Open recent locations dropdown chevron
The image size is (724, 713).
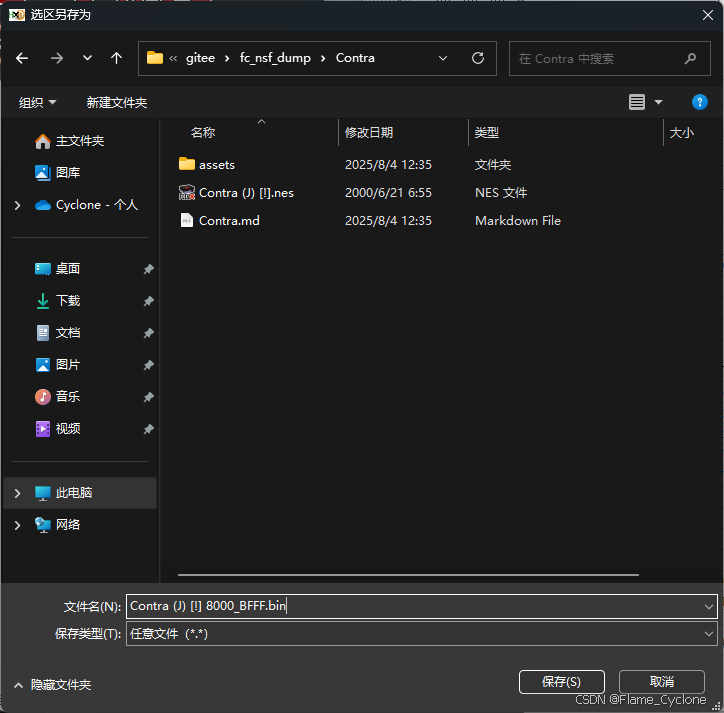point(87,58)
